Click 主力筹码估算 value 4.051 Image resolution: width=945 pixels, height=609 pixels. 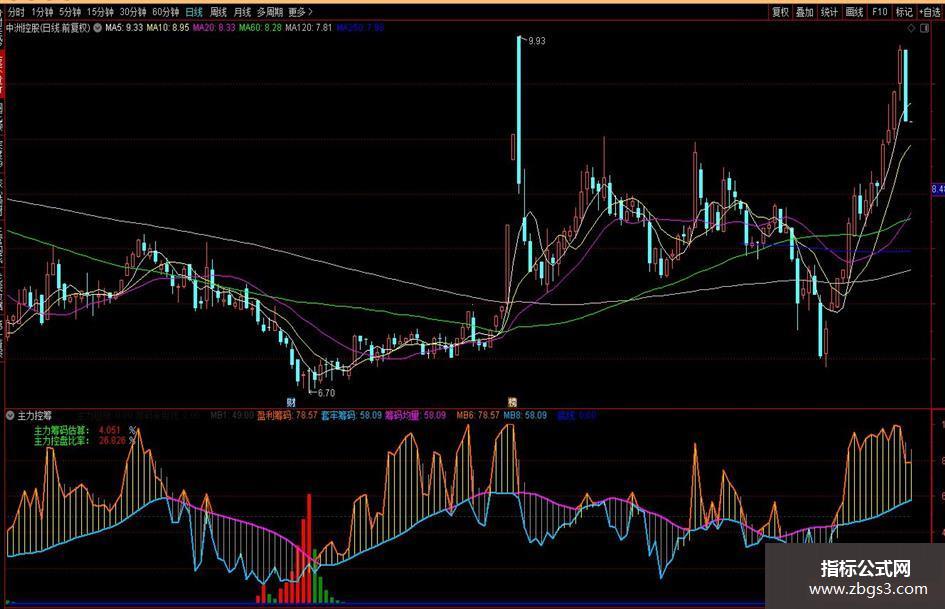110,431
